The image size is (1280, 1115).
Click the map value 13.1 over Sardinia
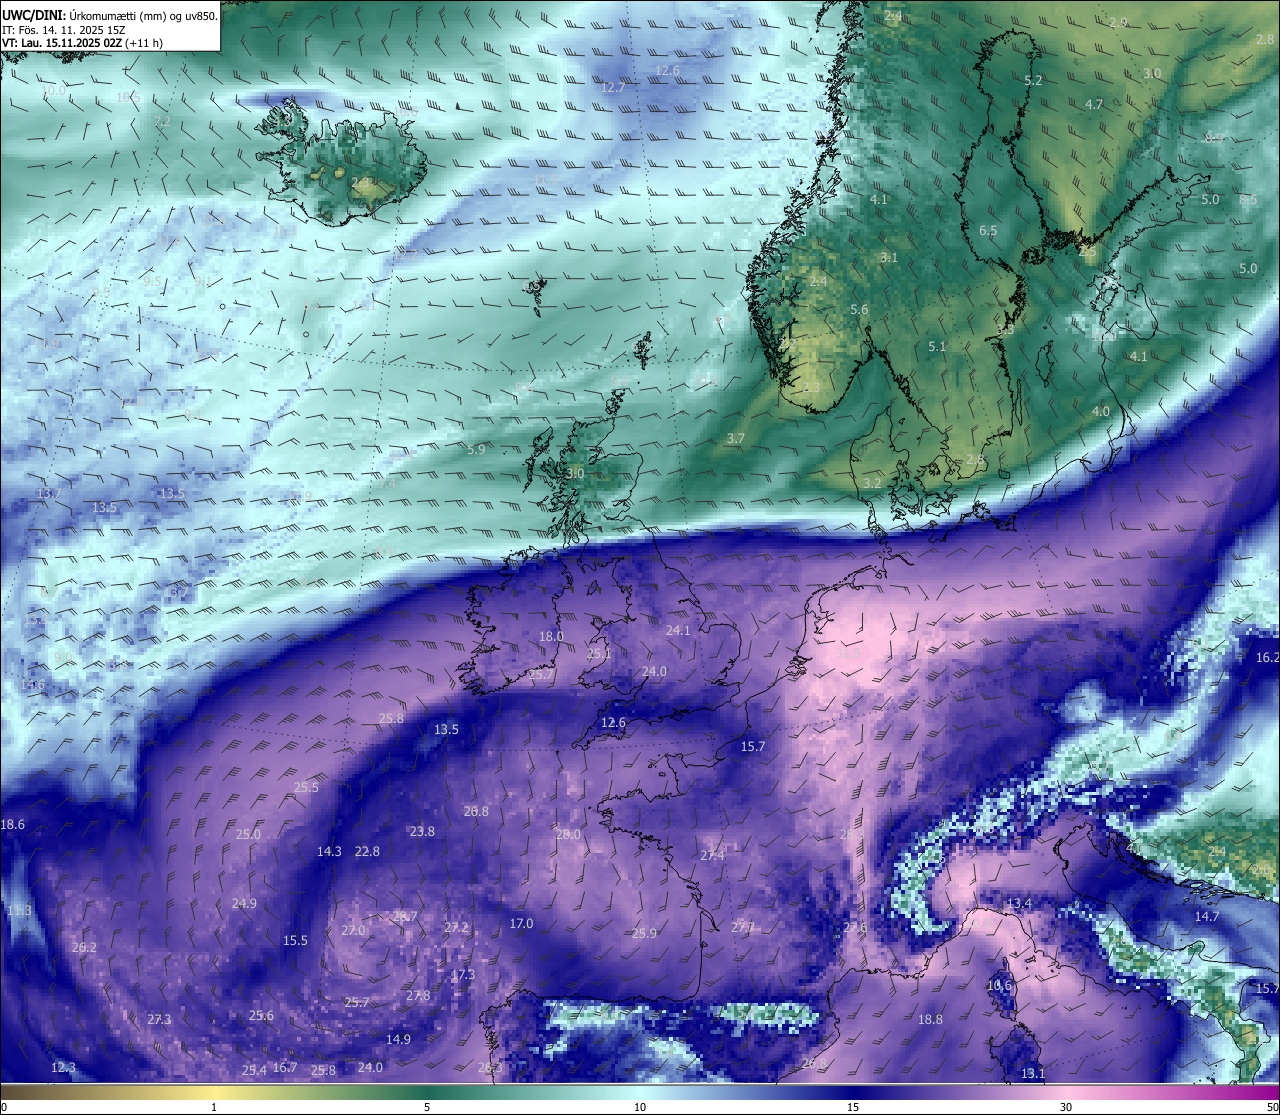tap(1033, 1074)
